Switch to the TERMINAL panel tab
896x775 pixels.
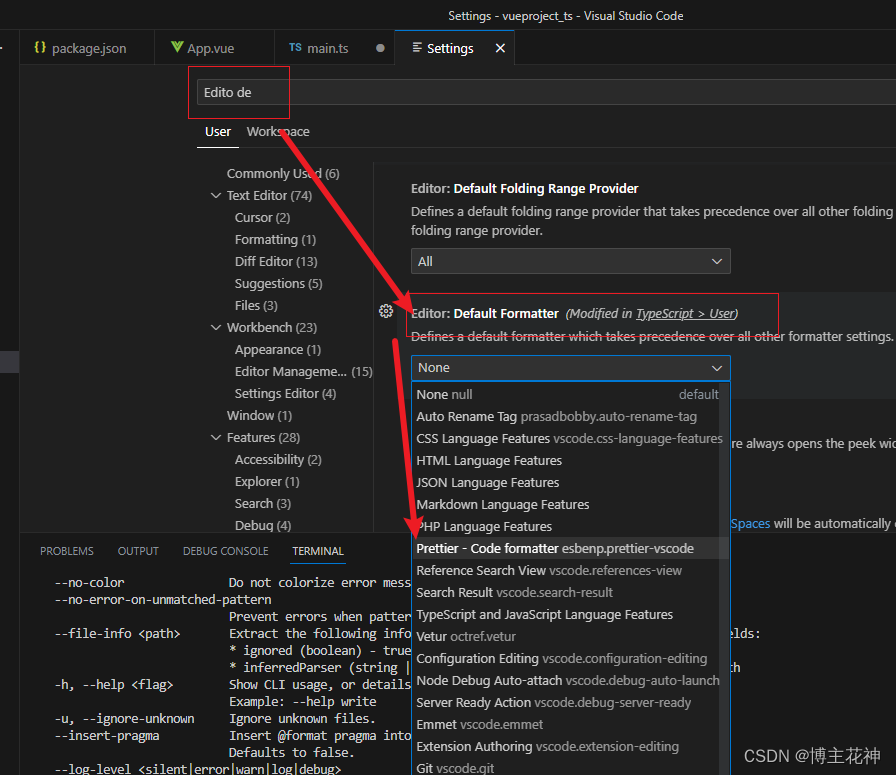(x=318, y=551)
